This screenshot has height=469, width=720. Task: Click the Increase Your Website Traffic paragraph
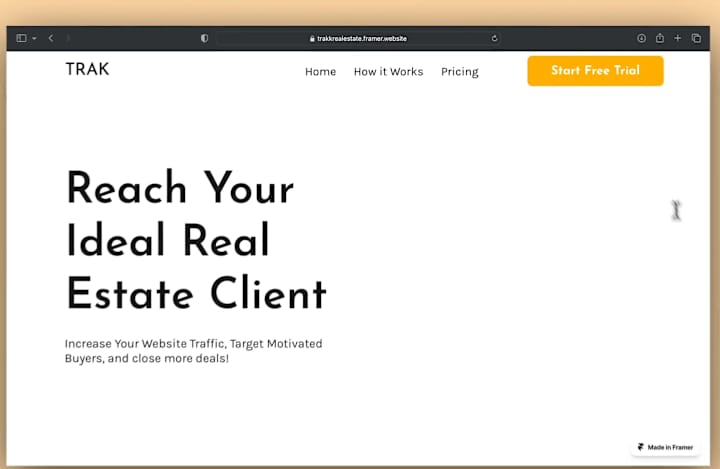click(193, 351)
